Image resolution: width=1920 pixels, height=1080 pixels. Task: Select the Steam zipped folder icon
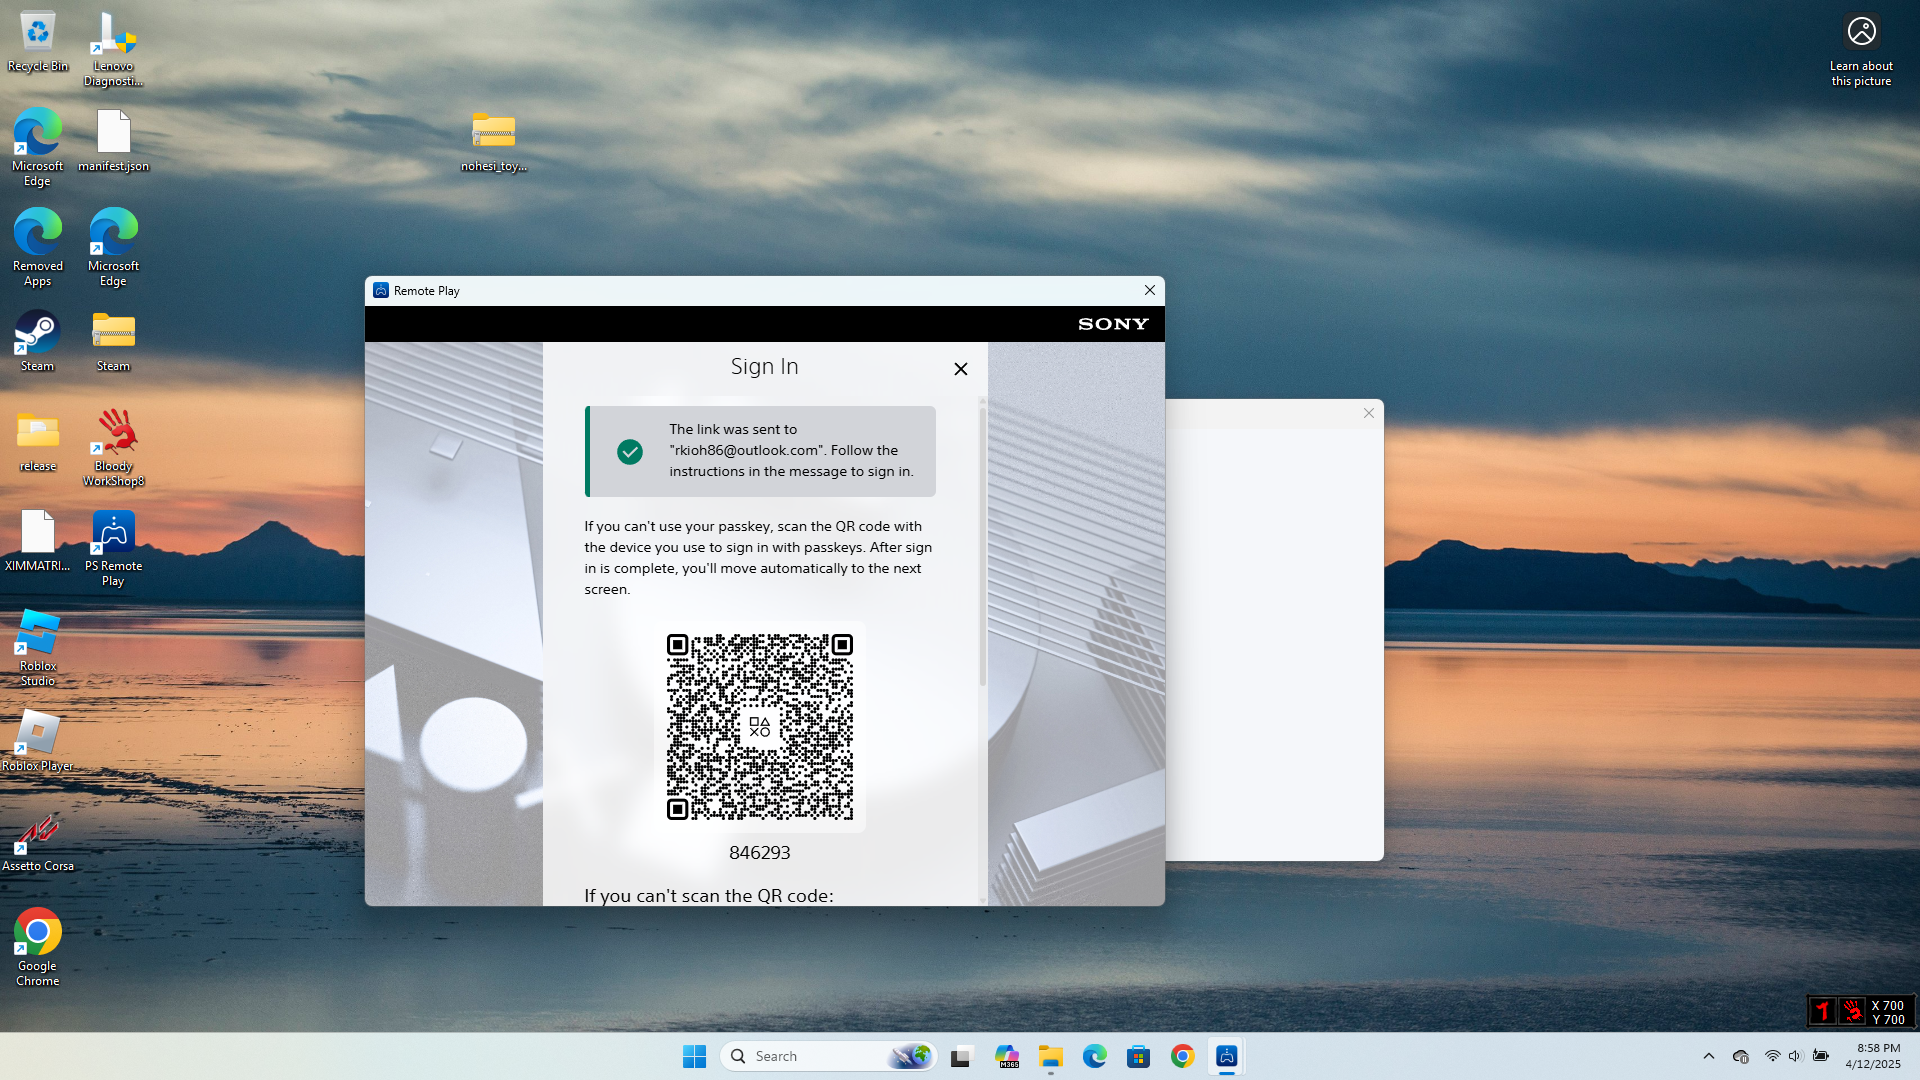(113, 341)
